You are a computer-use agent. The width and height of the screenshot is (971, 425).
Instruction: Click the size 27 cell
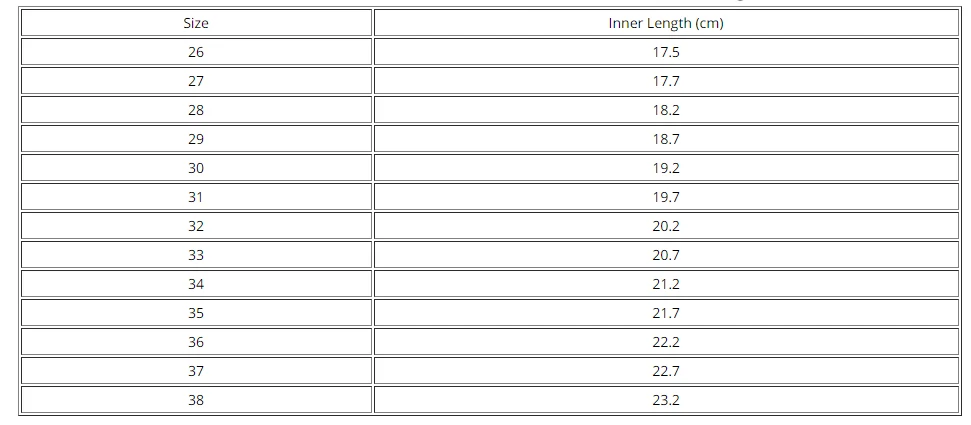click(x=196, y=81)
